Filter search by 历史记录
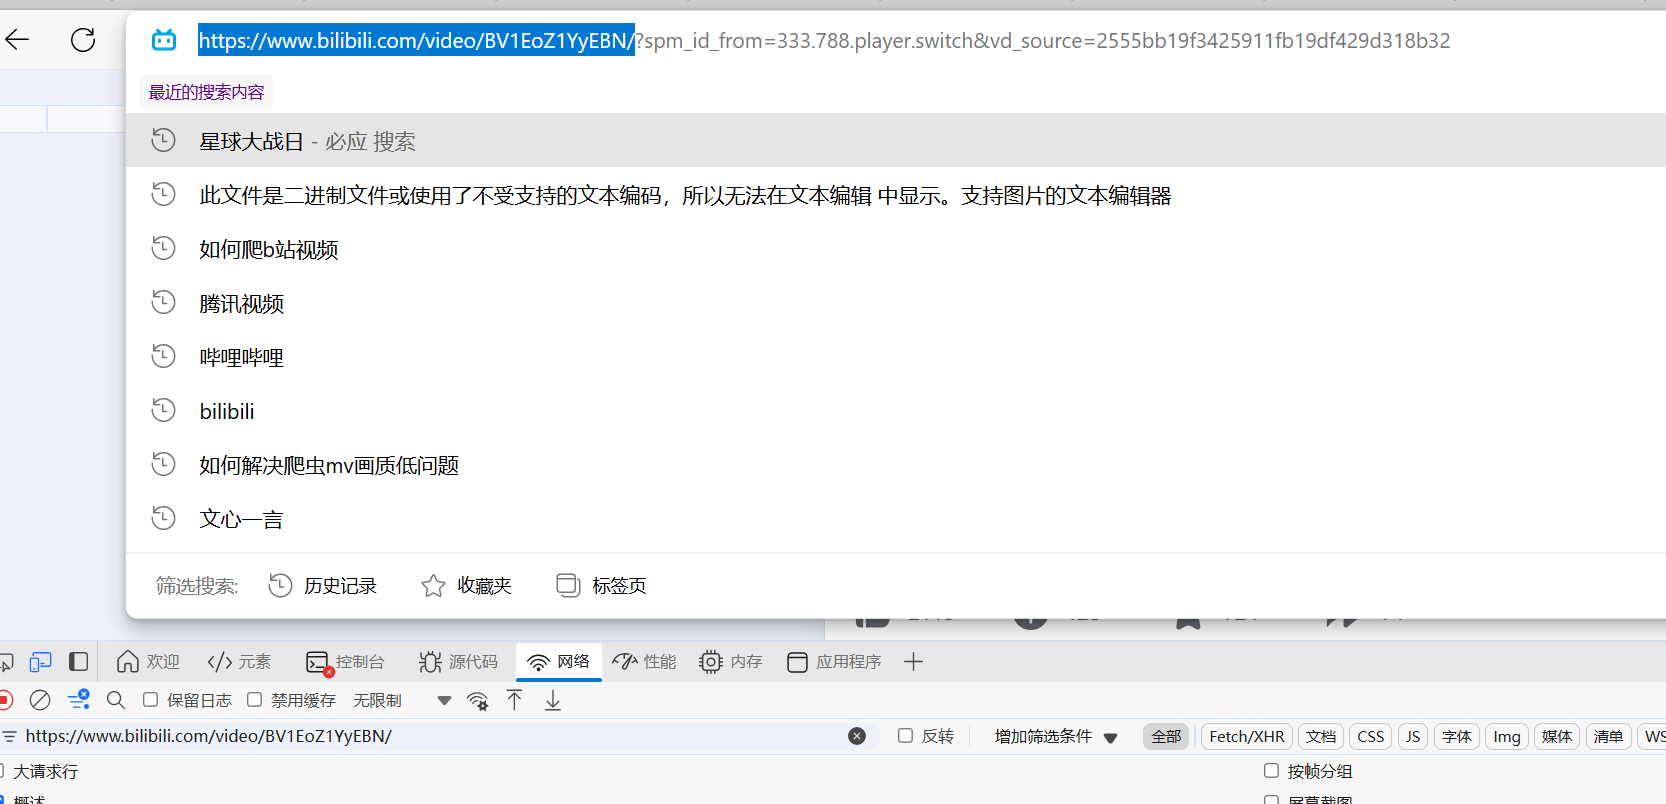1666x804 pixels. click(x=322, y=586)
